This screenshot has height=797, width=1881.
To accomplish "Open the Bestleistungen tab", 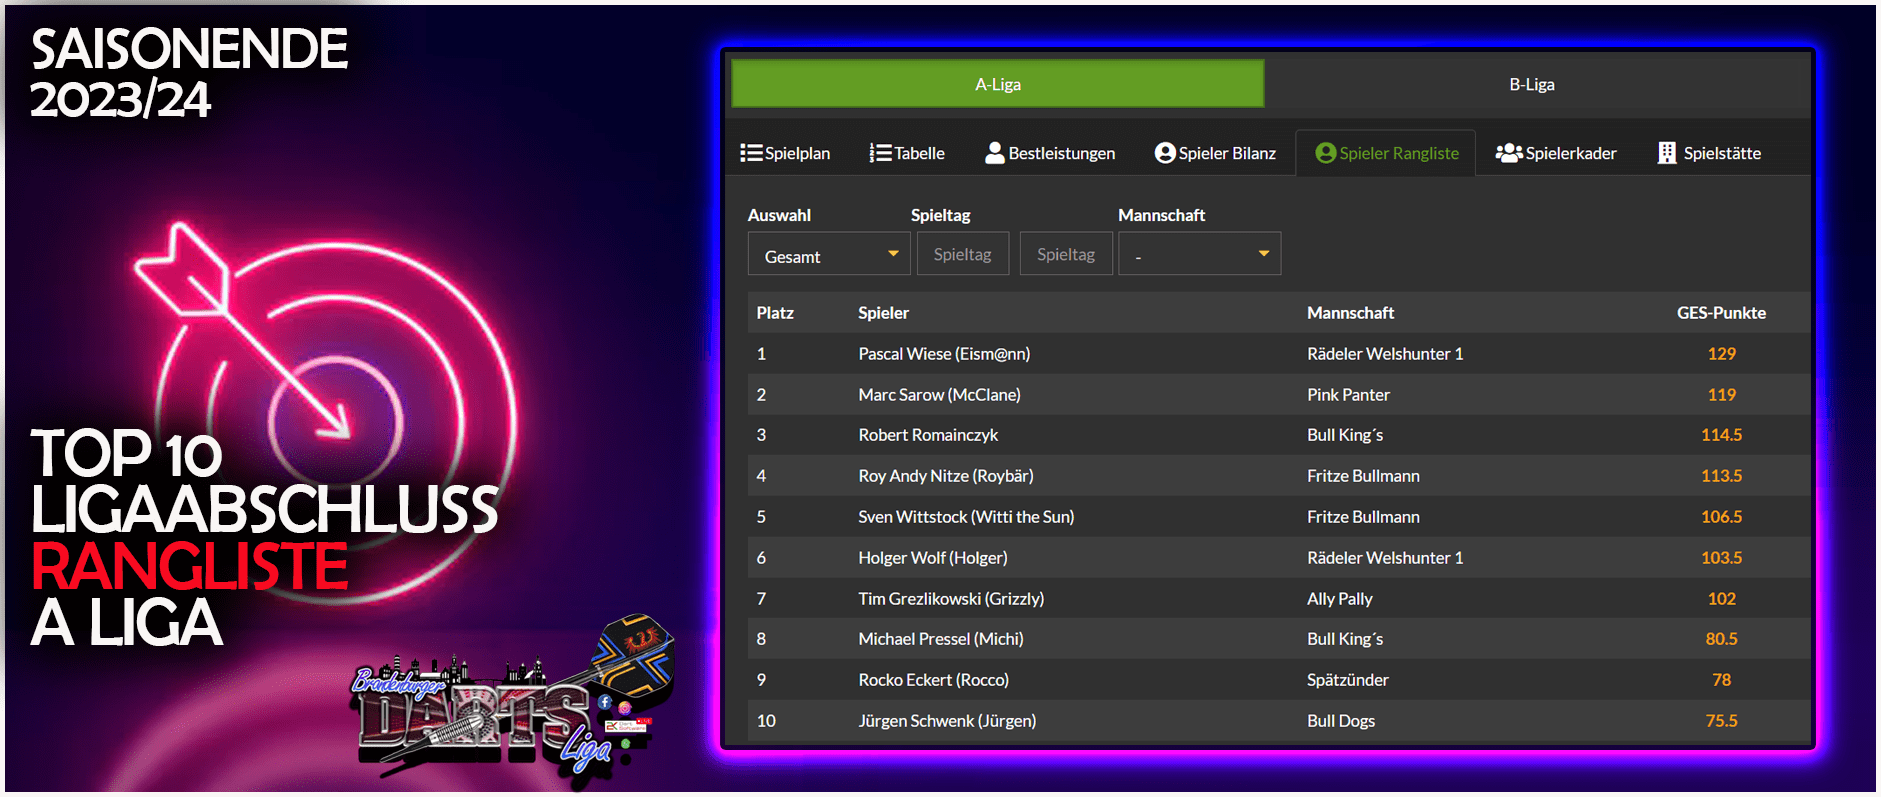I will tap(1050, 153).
